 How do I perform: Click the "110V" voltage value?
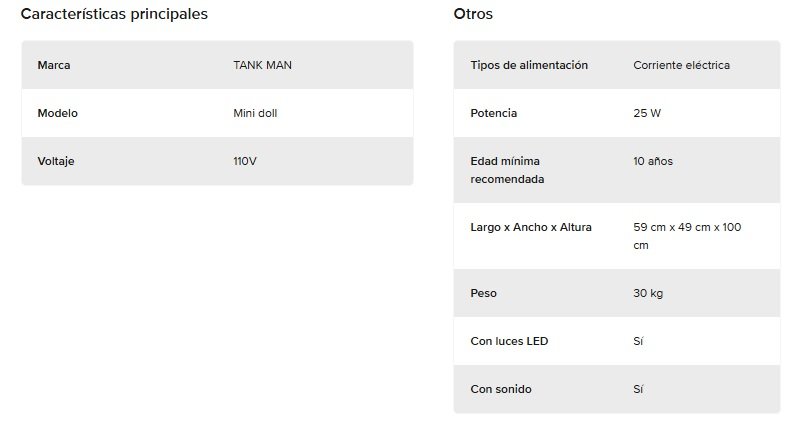[x=246, y=161]
